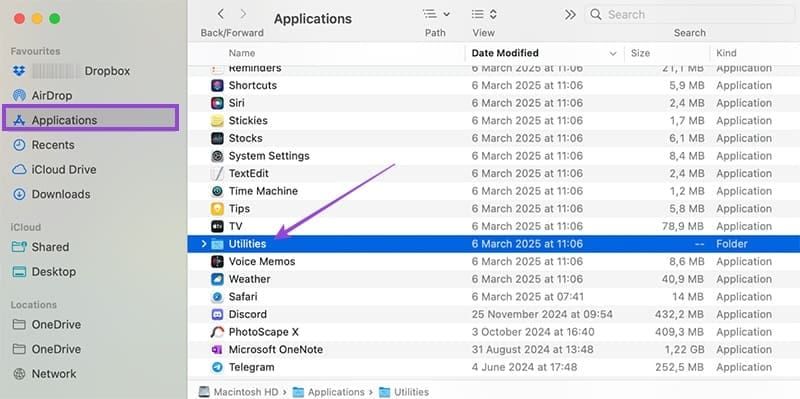Show more toolbar items via double chevron
This screenshot has height=399, width=800.
(x=570, y=15)
